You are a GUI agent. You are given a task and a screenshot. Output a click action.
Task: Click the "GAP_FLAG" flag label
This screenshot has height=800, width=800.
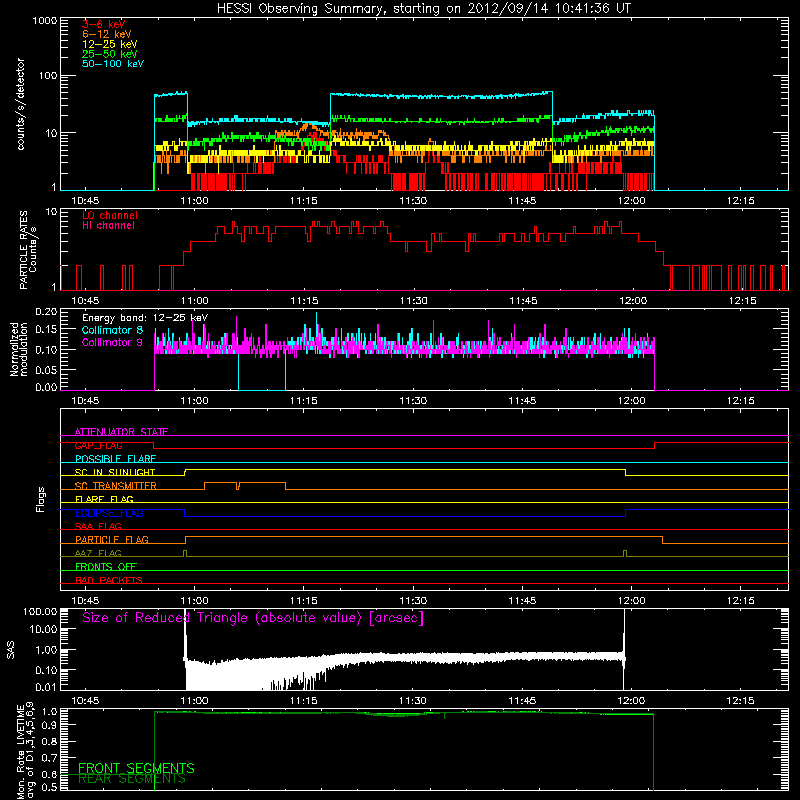point(98,445)
